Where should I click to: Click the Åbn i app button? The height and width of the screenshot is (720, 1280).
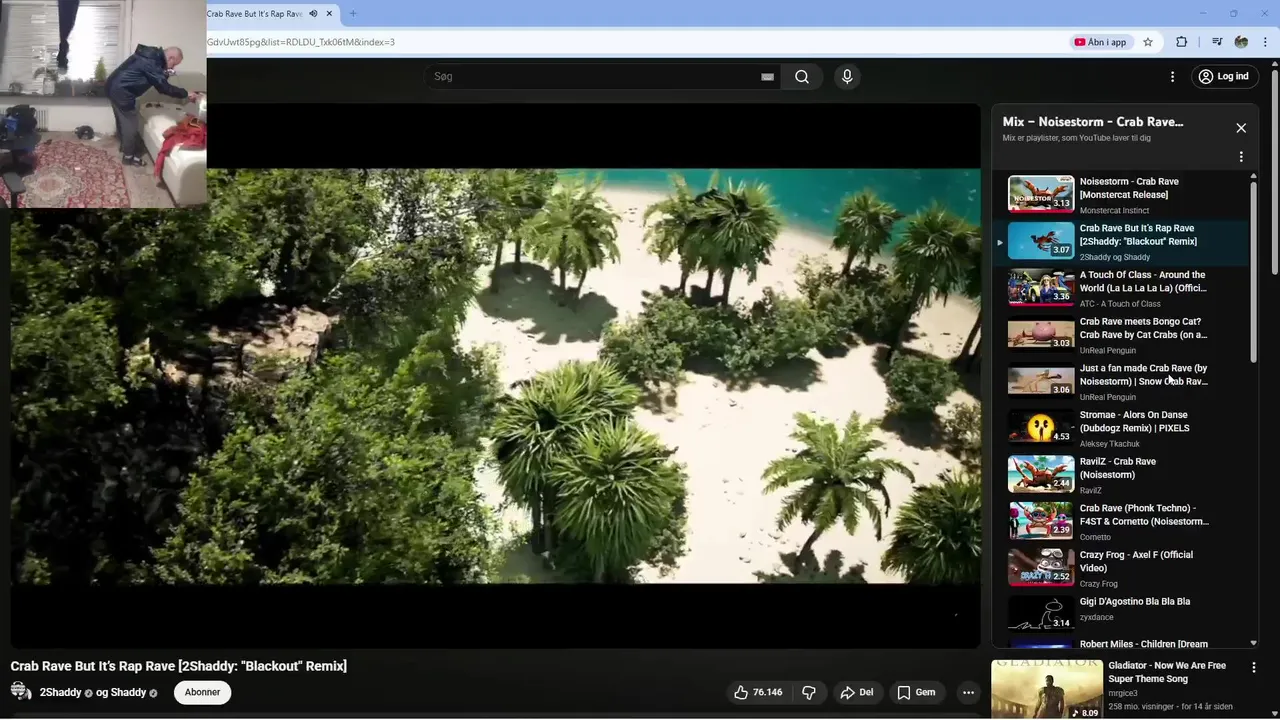point(1100,42)
